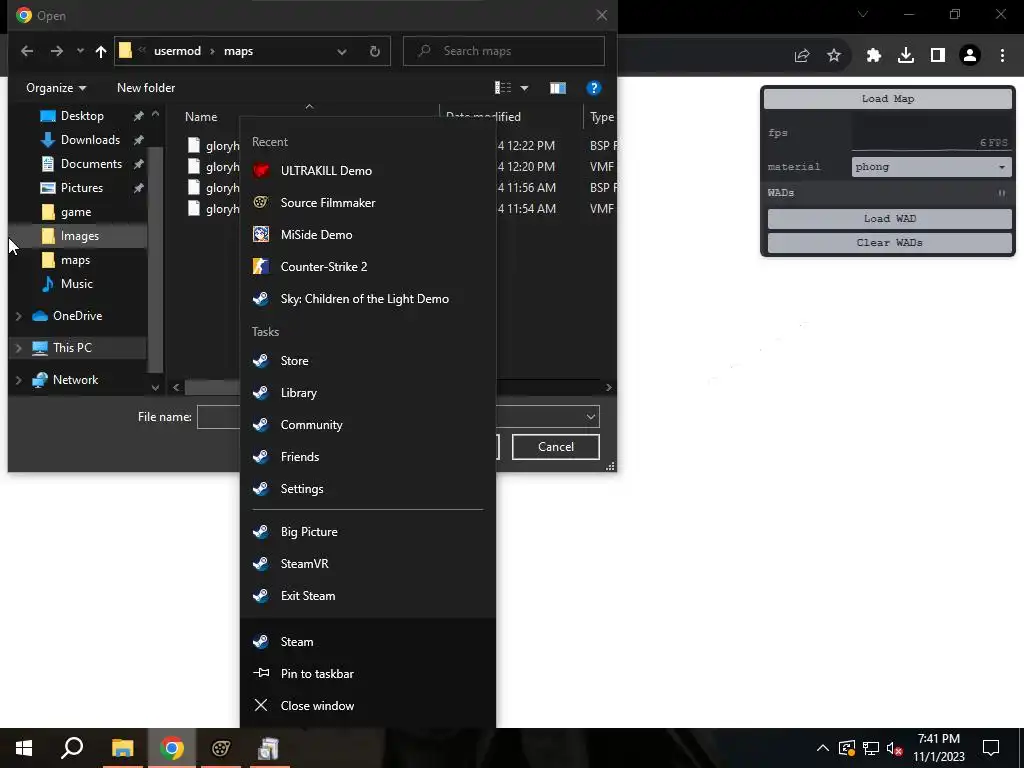This screenshot has height=768, width=1024.
Task: Launch Source Filmmaker from jump list
Action: [x=368, y=202]
